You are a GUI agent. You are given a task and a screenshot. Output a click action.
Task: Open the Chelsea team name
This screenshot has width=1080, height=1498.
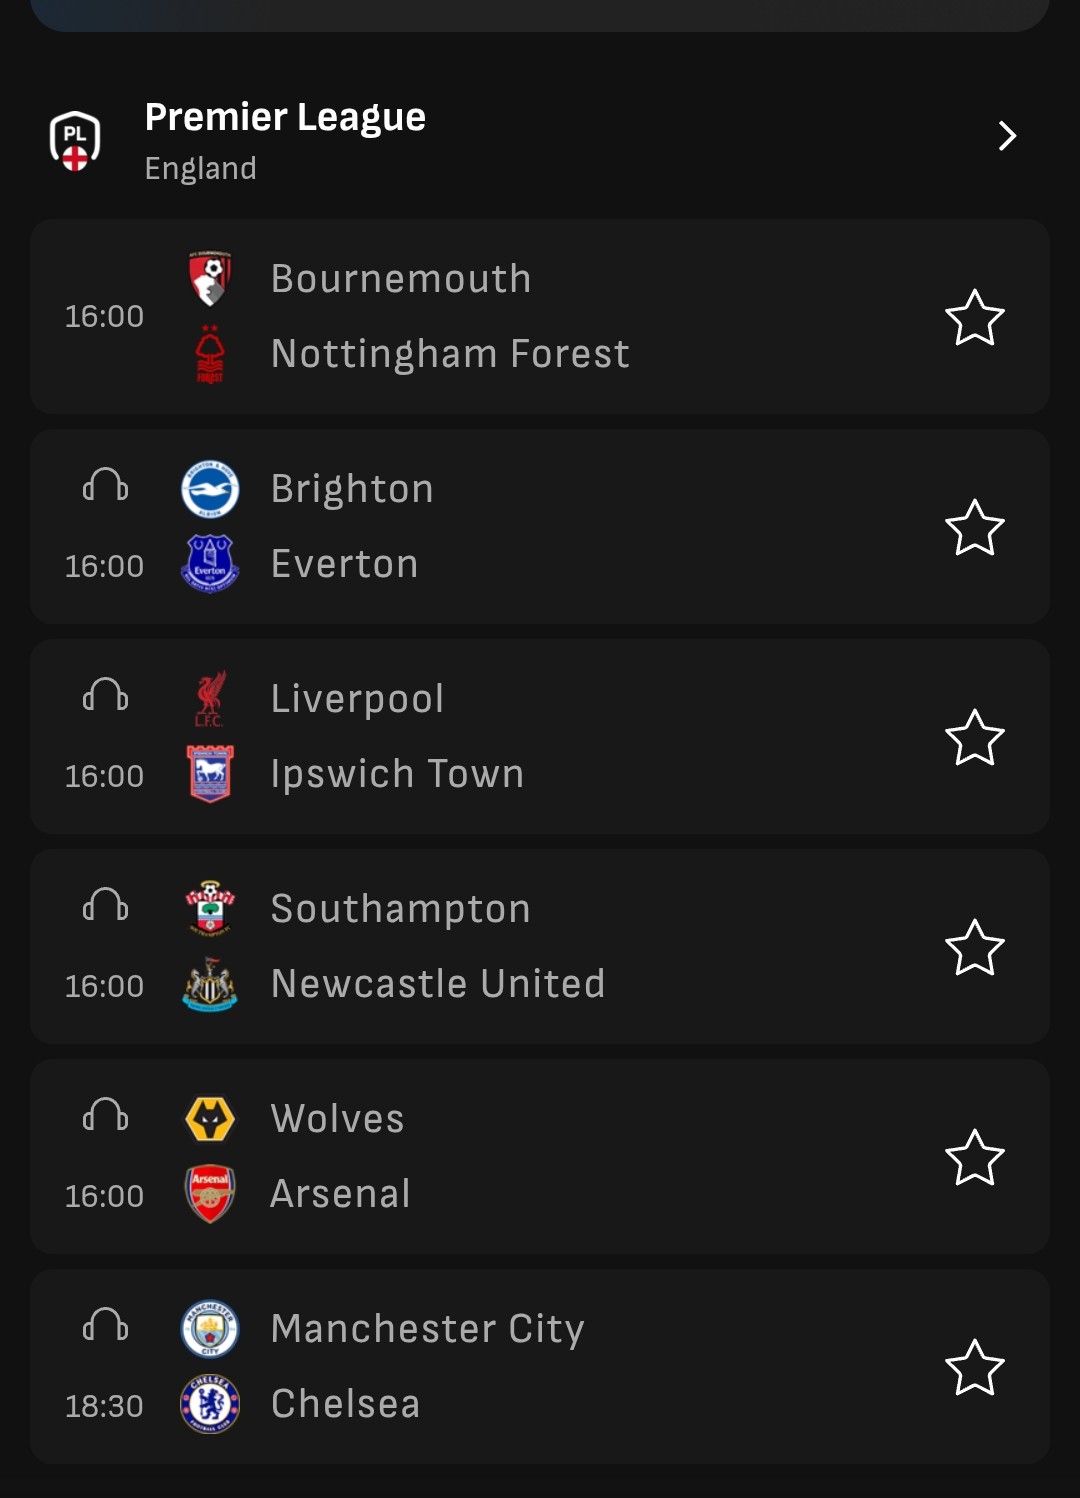[345, 1404]
